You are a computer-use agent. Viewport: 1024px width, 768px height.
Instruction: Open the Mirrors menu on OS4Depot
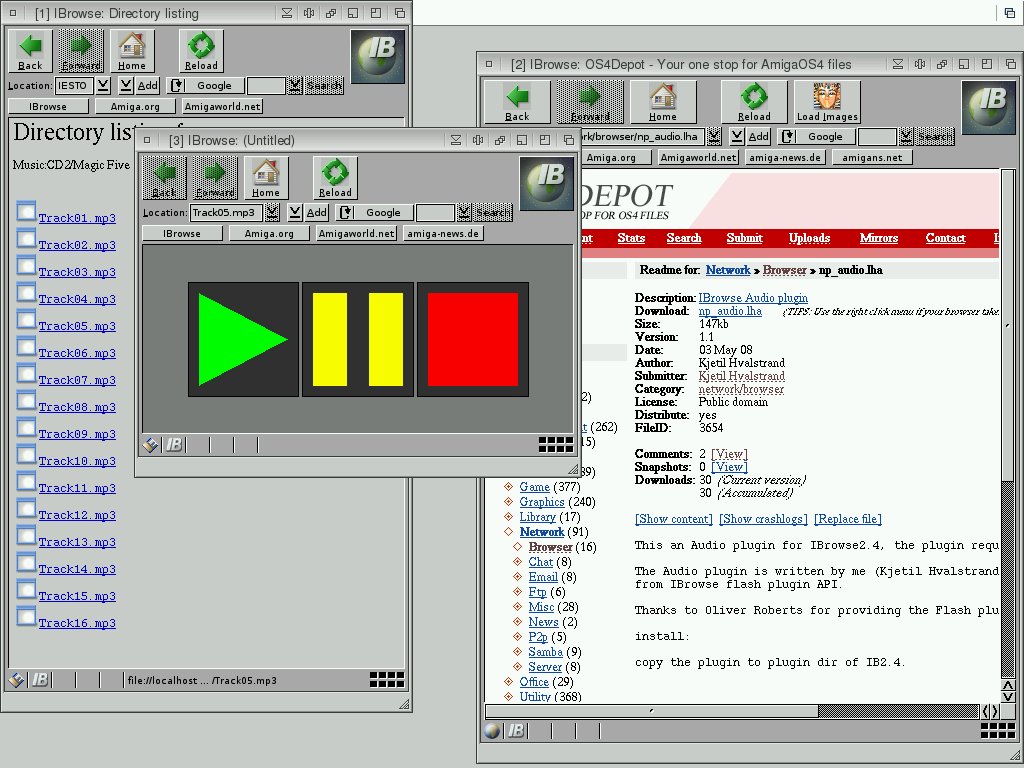click(x=878, y=238)
